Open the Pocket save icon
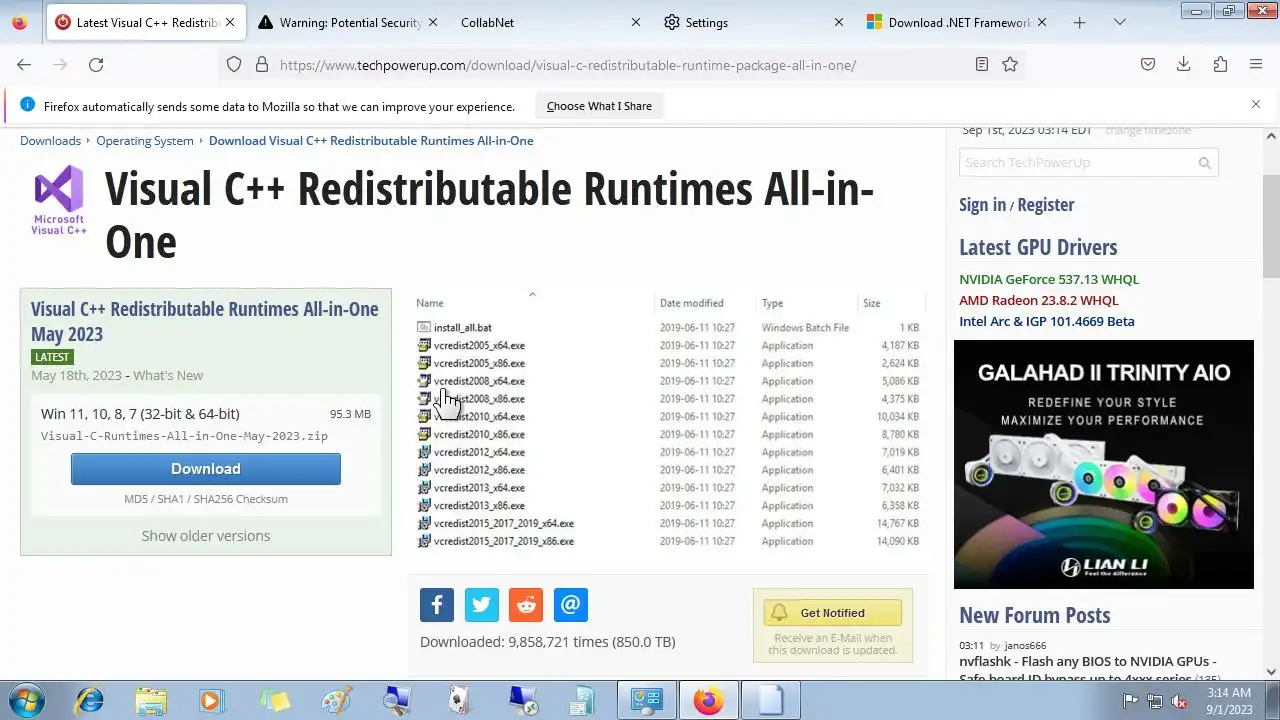 coord(1148,64)
